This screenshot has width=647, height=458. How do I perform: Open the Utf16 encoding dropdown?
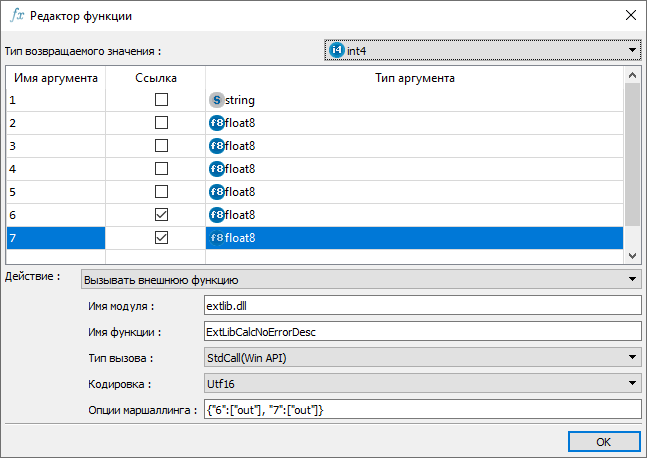[632, 383]
